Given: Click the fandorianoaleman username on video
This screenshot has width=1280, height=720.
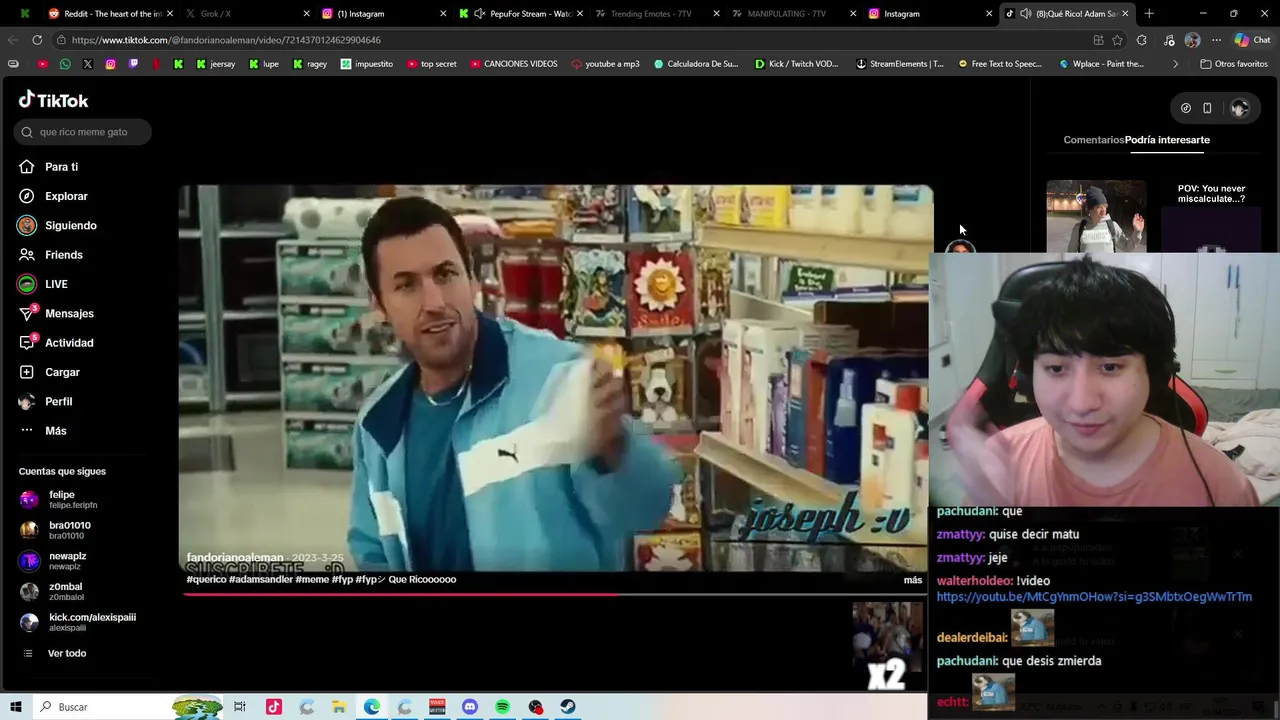Looking at the screenshot, I should tap(235, 558).
